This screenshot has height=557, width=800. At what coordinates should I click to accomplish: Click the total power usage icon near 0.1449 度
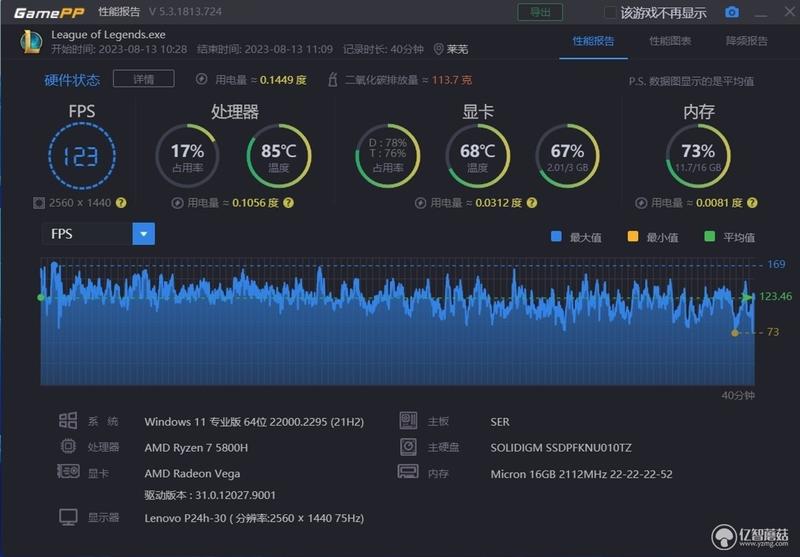(x=202, y=79)
